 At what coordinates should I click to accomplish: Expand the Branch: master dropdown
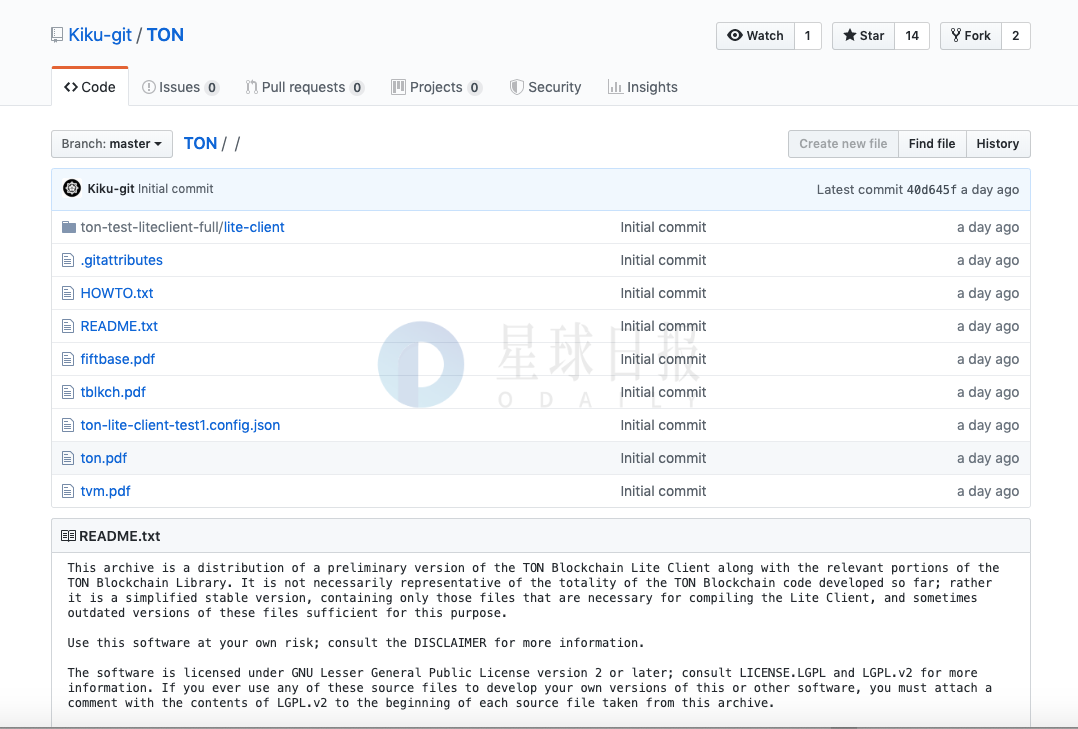111,144
